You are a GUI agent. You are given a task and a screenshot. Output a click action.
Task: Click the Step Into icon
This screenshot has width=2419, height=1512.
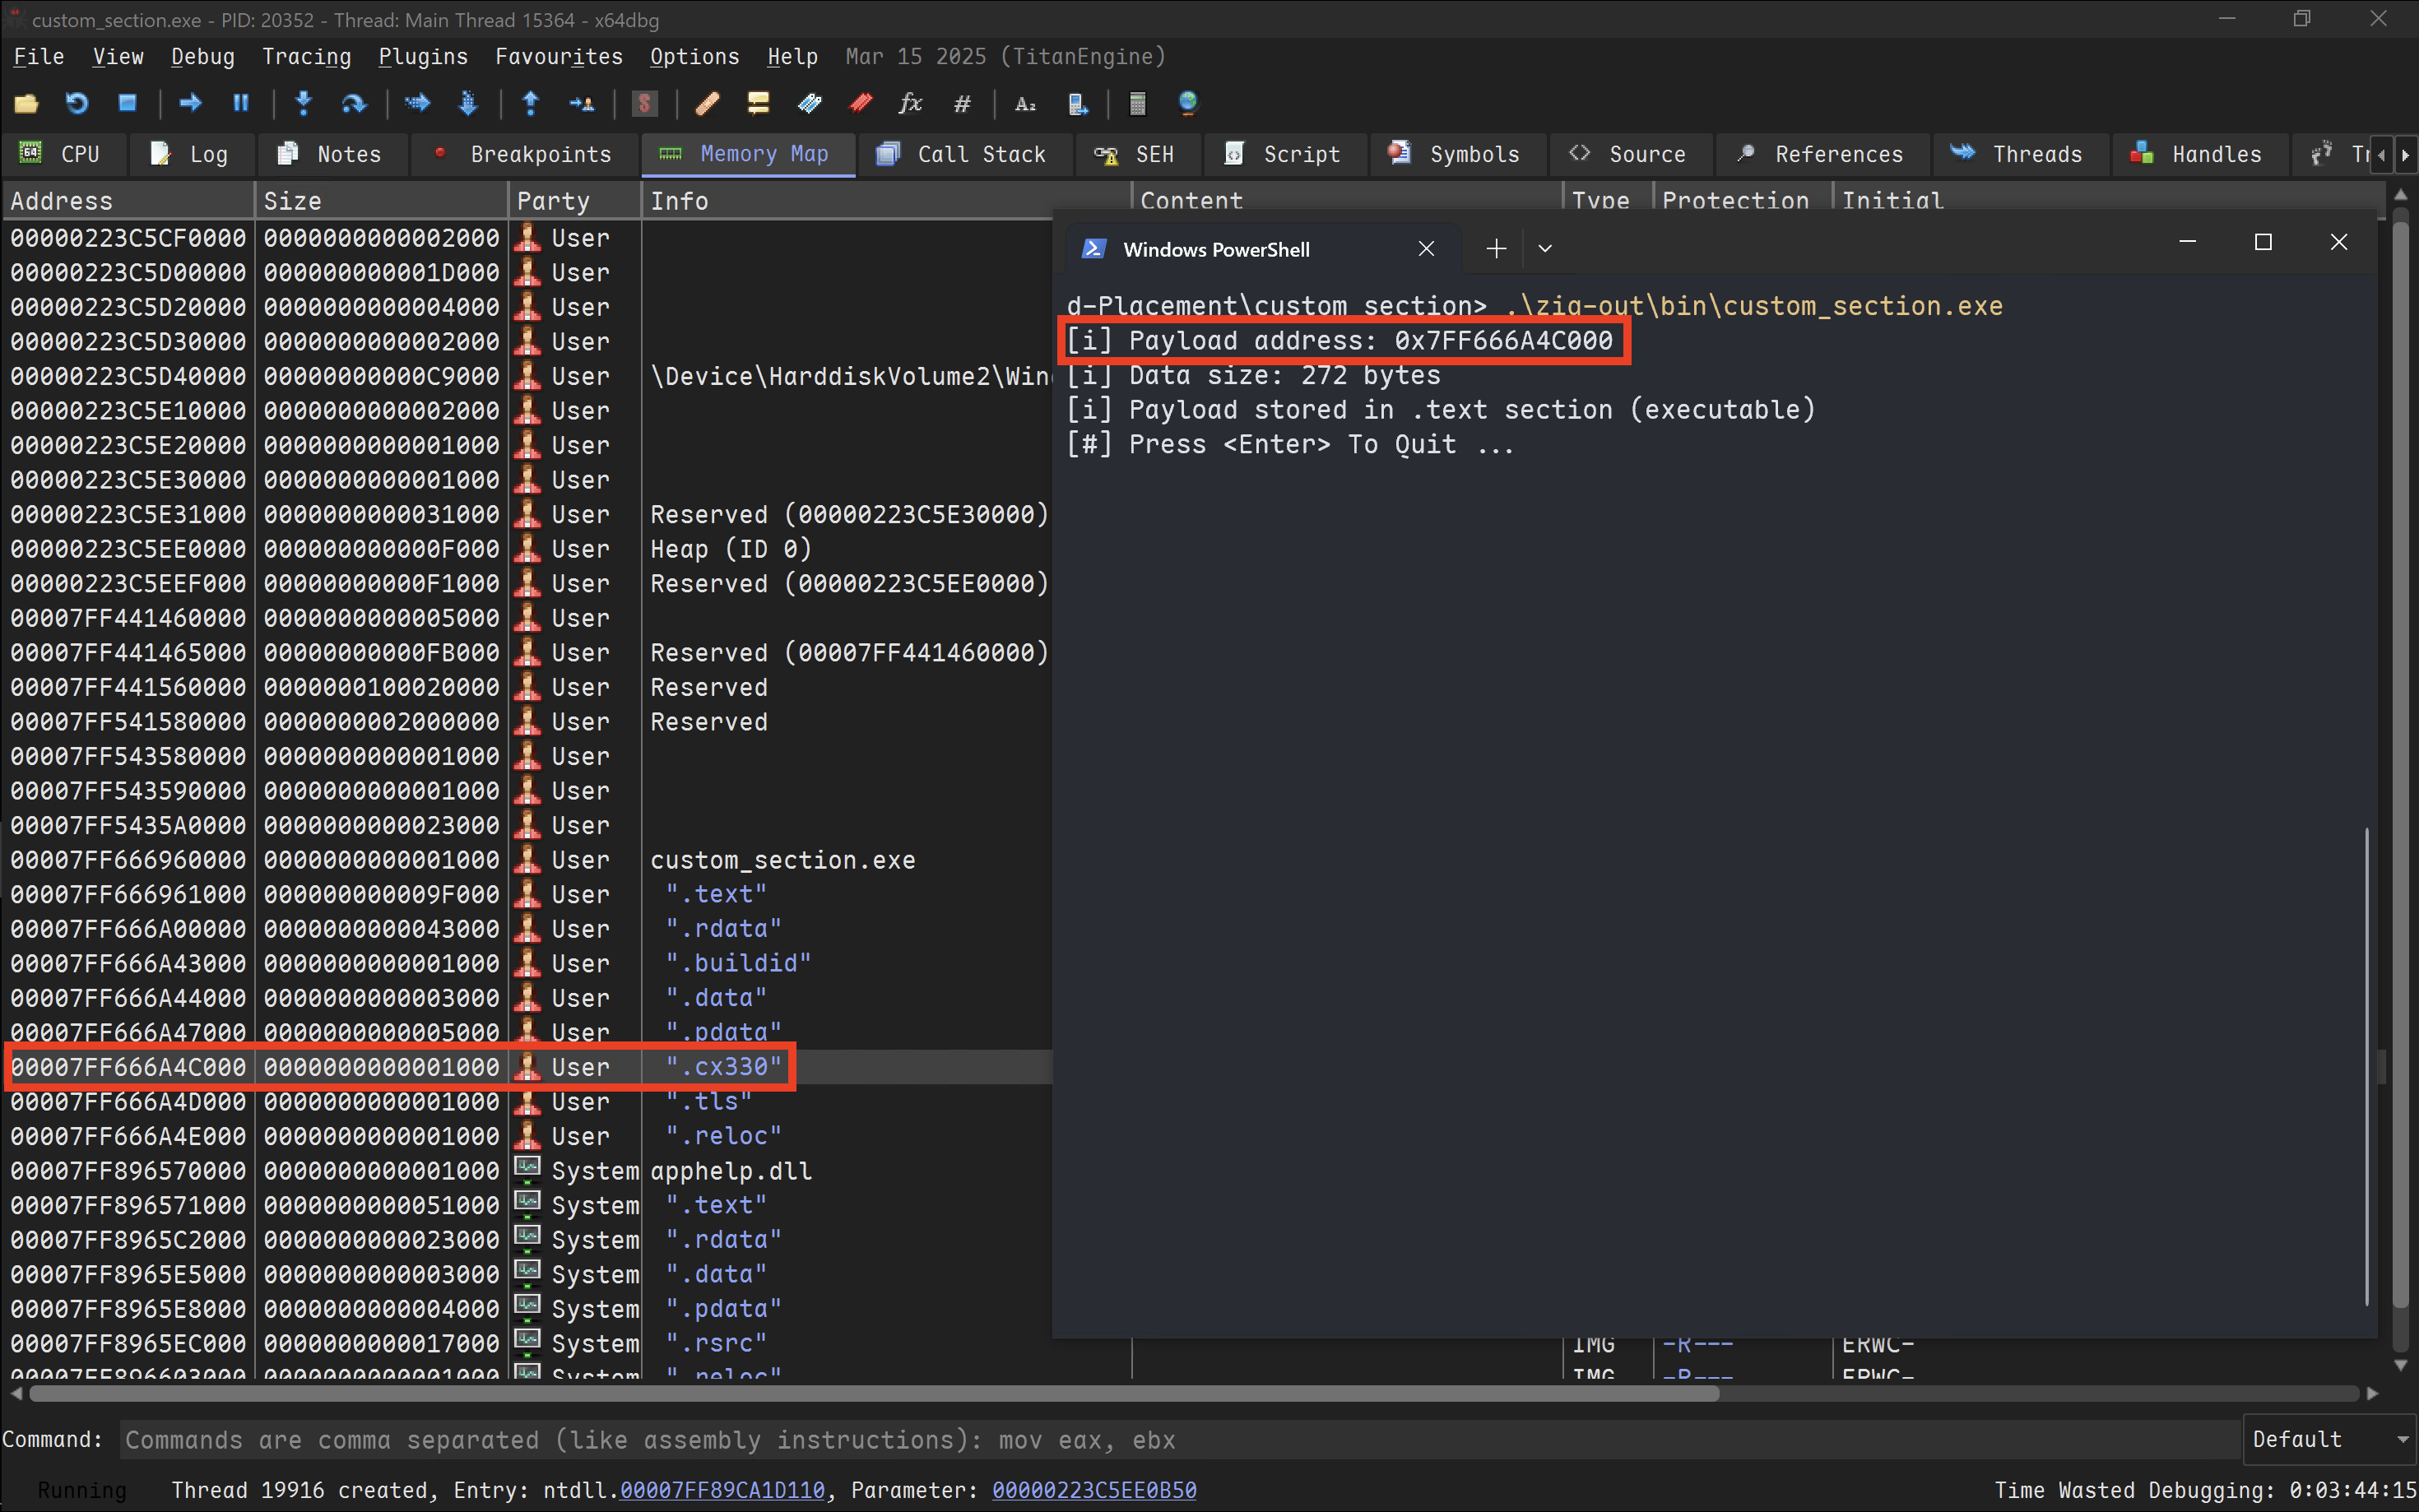pos(304,103)
